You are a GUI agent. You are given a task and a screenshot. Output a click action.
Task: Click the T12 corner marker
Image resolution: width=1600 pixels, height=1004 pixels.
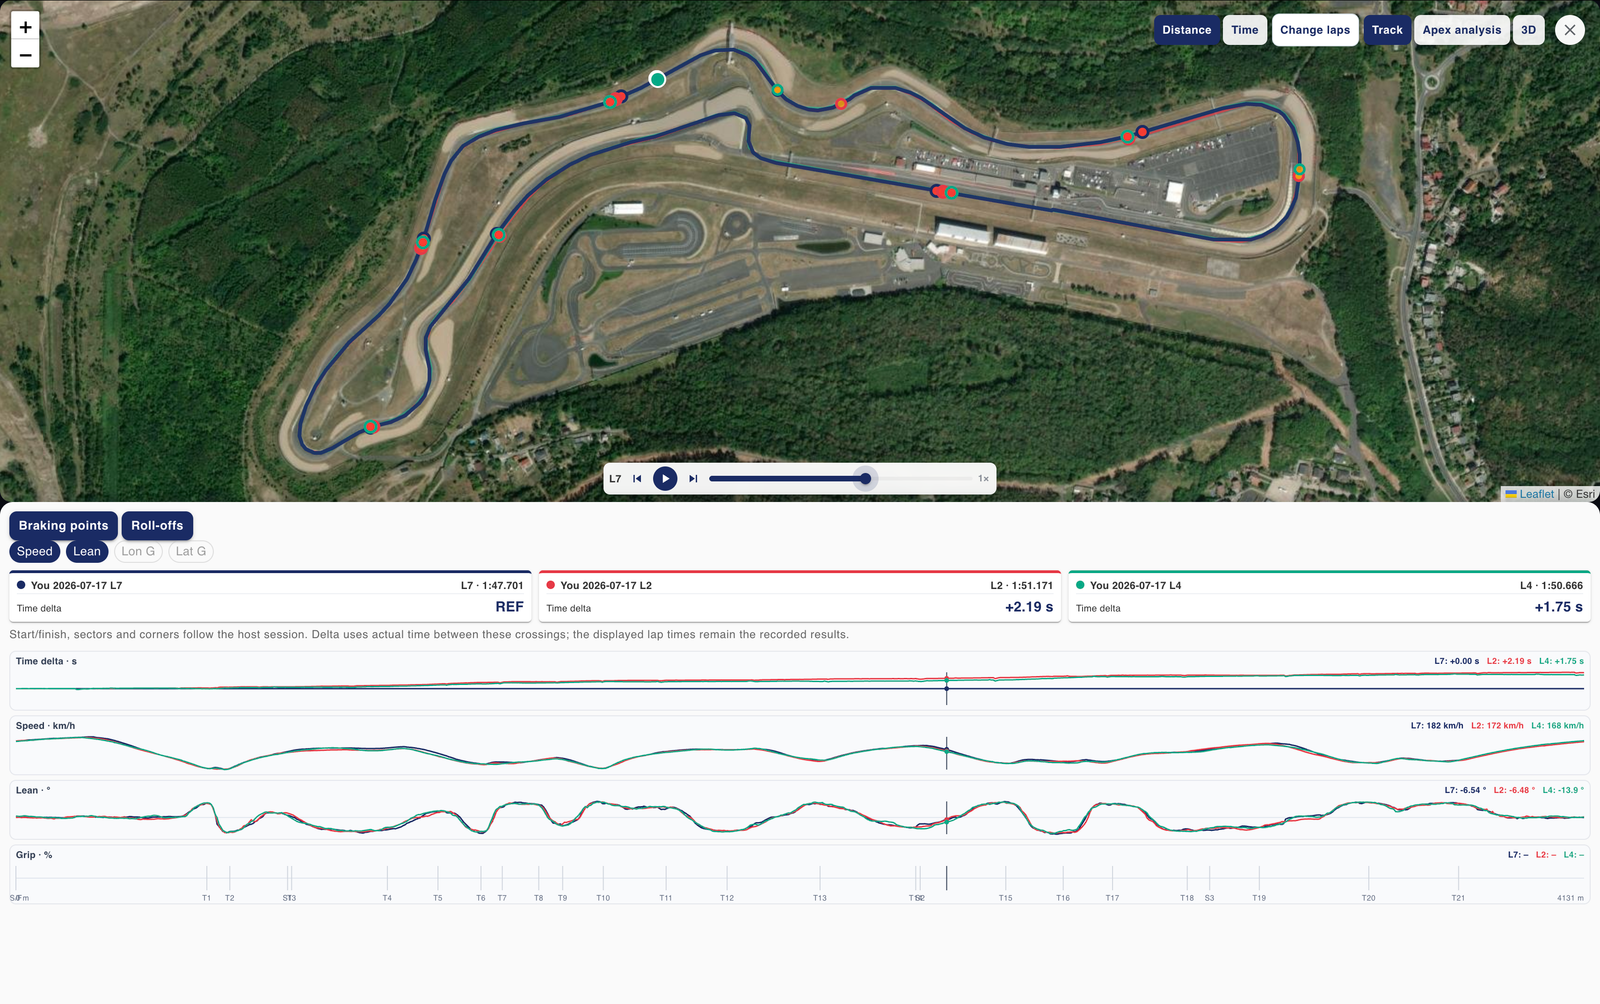click(727, 898)
